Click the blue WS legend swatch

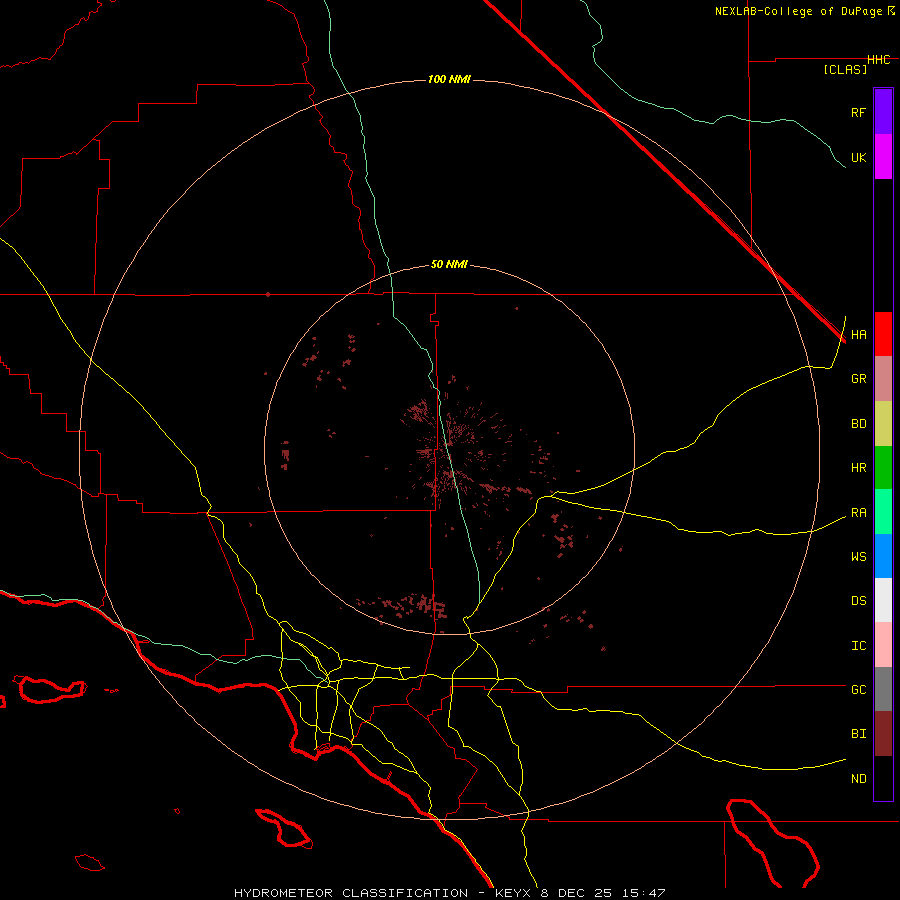pos(883,556)
